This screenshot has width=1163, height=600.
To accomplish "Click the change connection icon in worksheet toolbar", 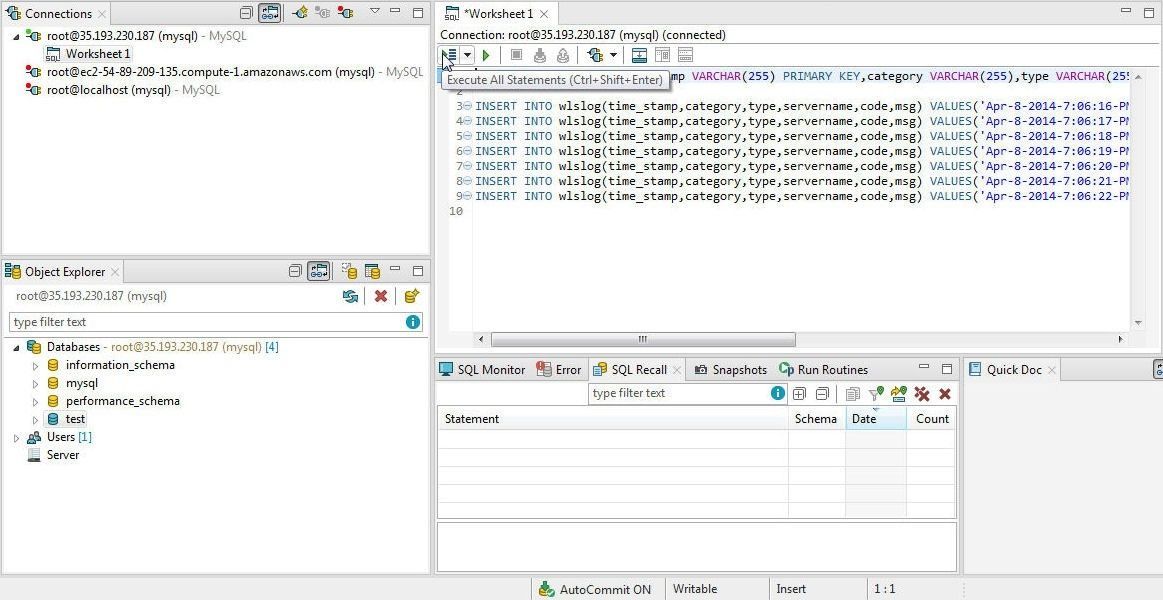I will click(x=595, y=55).
